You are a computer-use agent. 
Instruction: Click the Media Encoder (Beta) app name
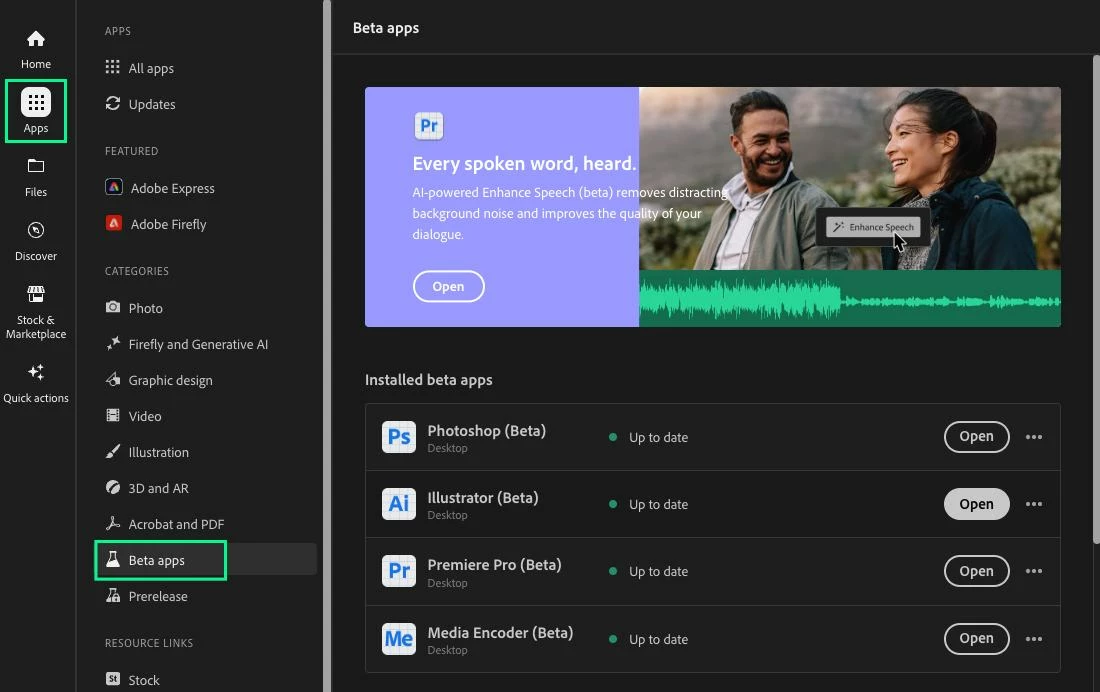tap(500, 632)
